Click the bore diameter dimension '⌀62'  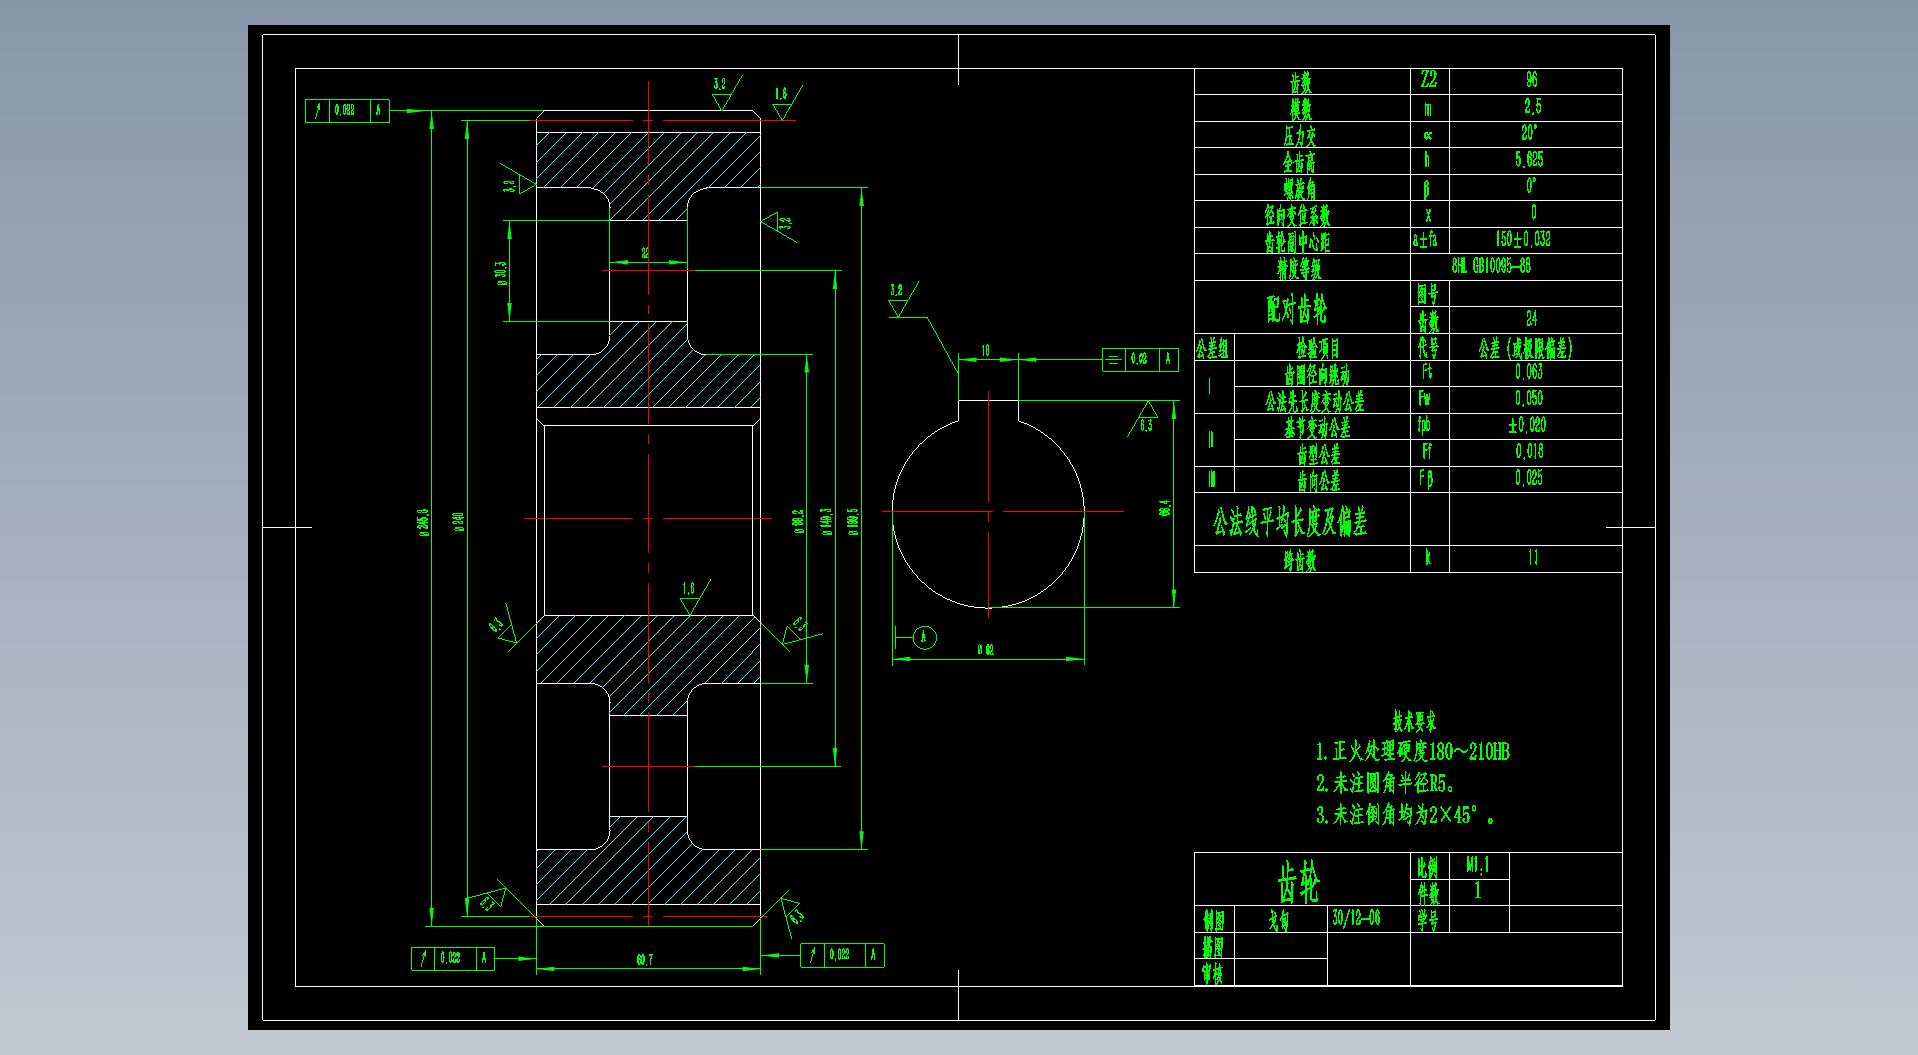pyautogui.click(x=985, y=650)
